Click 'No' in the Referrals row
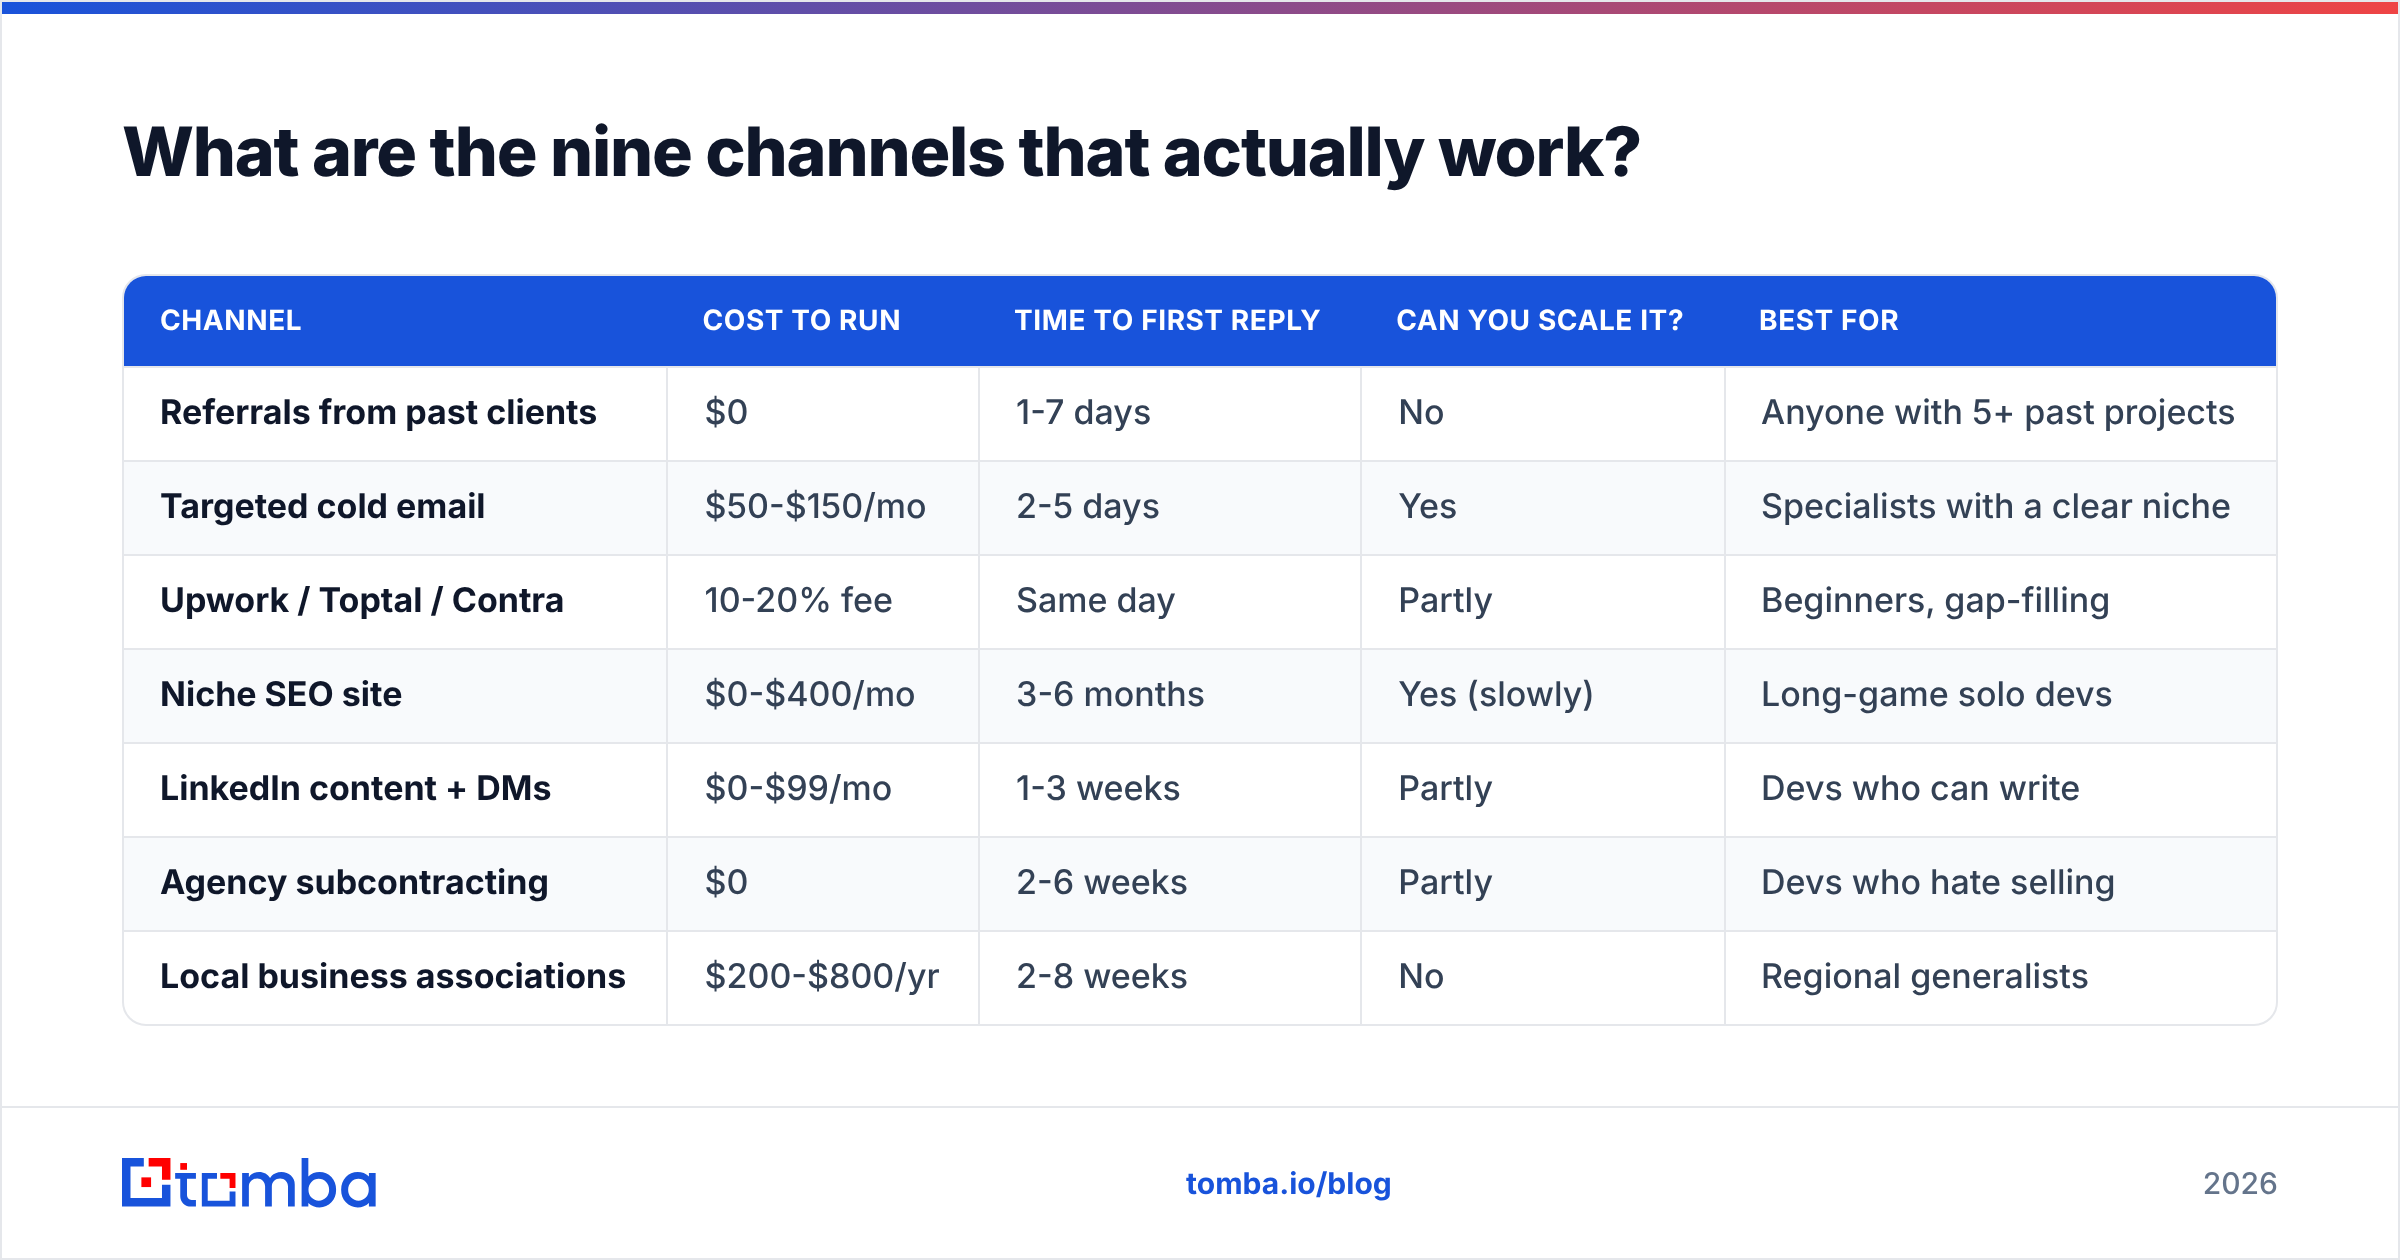The image size is (2400, 1260). click(x=1421, y=413)
